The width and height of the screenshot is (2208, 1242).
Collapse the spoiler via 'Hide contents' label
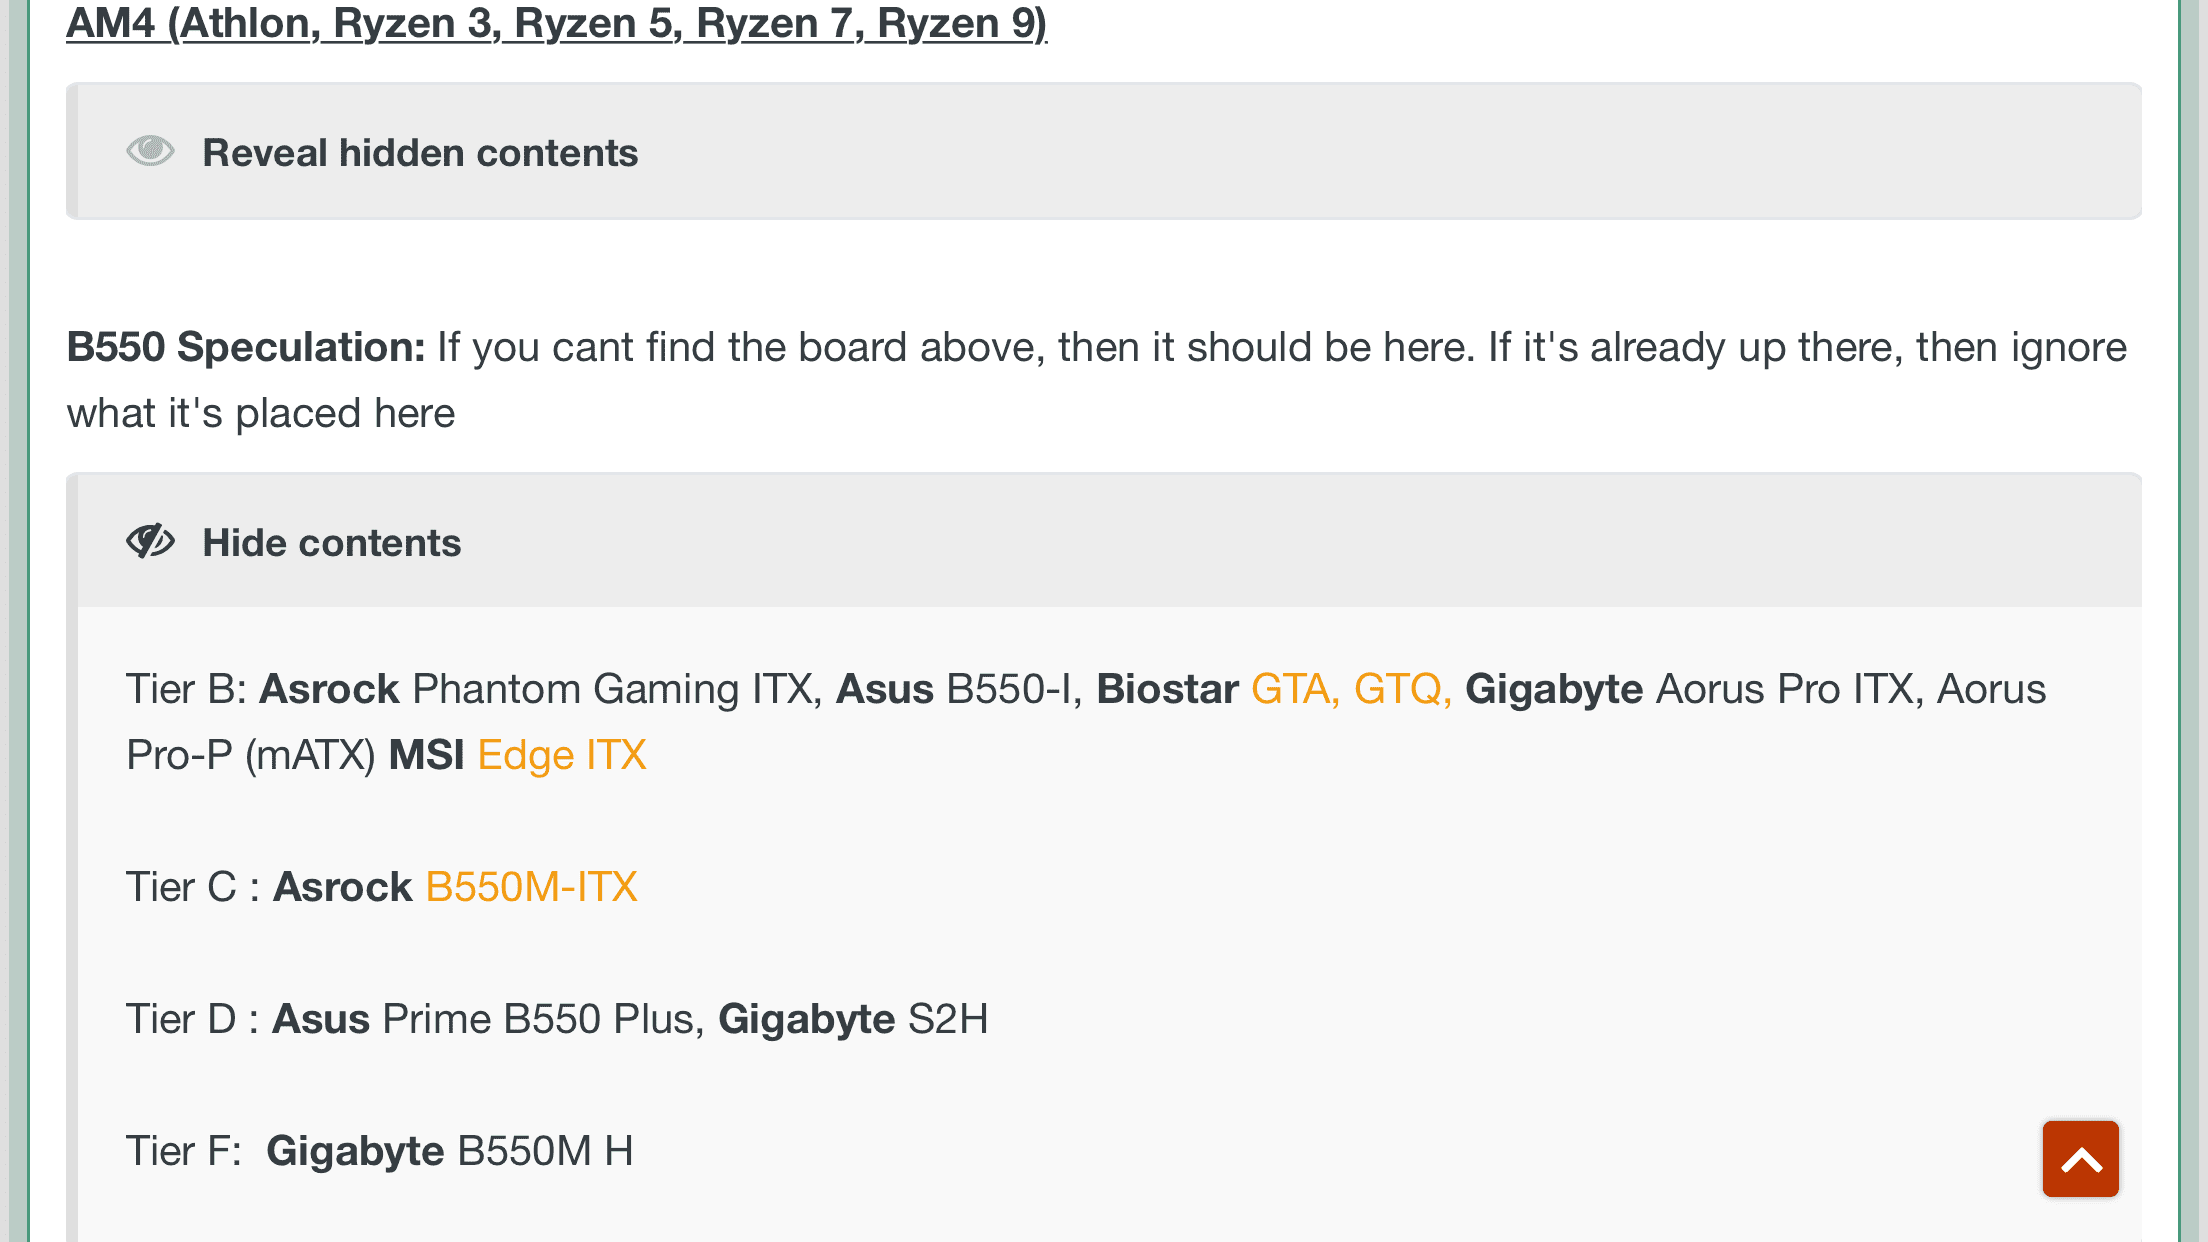pos(332,543)
